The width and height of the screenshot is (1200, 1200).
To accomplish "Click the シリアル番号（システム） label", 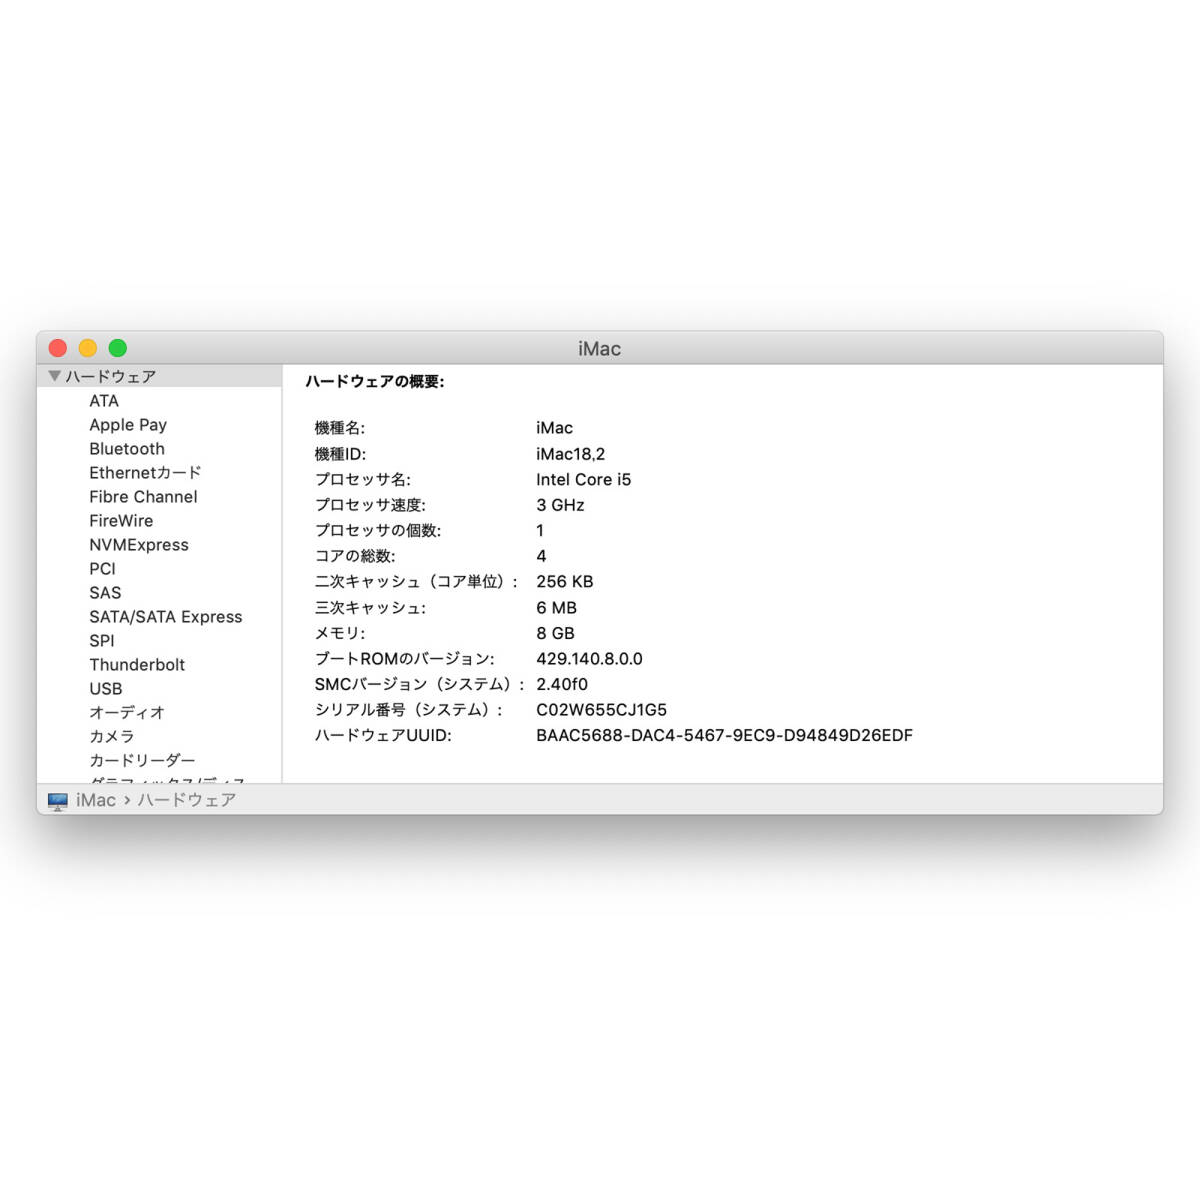I will tap(409, 710).
